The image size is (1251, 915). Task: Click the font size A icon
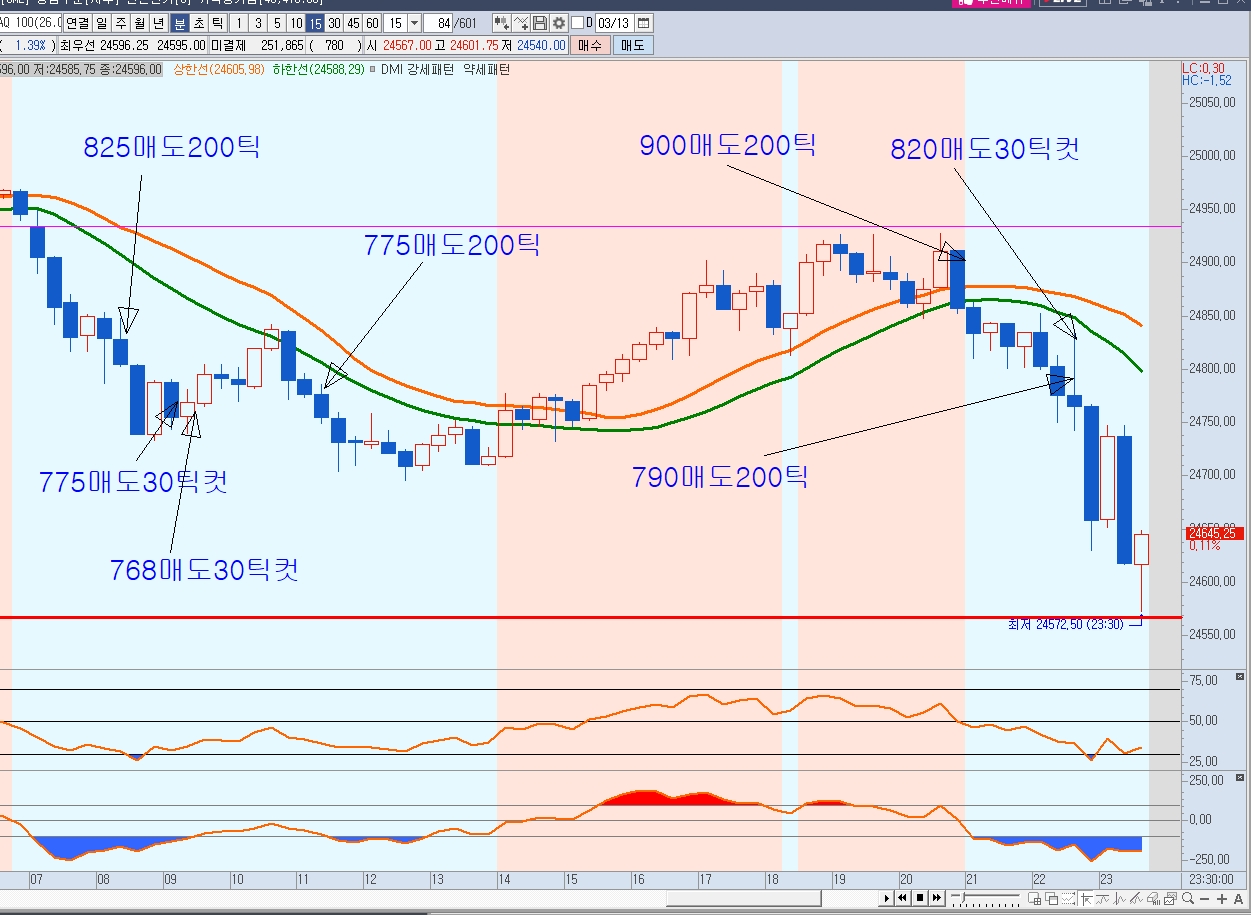(1239, 899)
